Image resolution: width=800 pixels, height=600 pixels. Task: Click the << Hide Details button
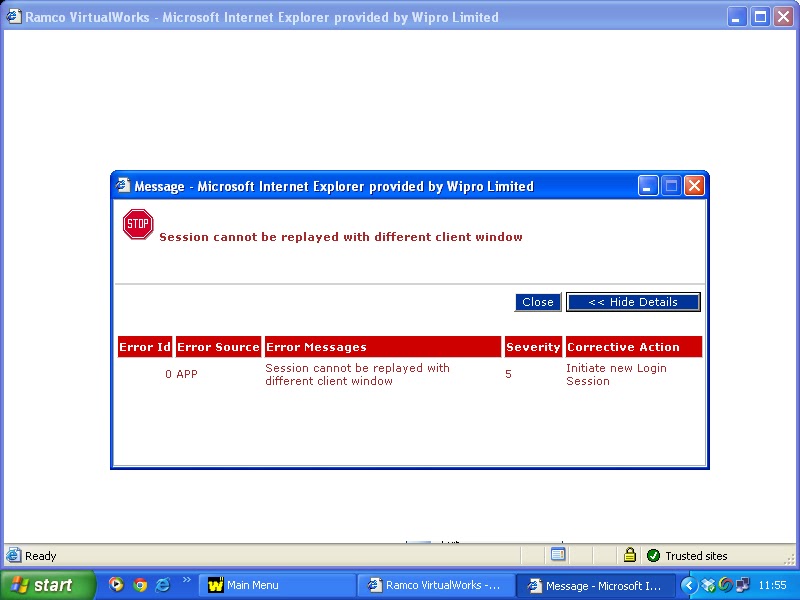pyautogui.click(x=633, y=302)
